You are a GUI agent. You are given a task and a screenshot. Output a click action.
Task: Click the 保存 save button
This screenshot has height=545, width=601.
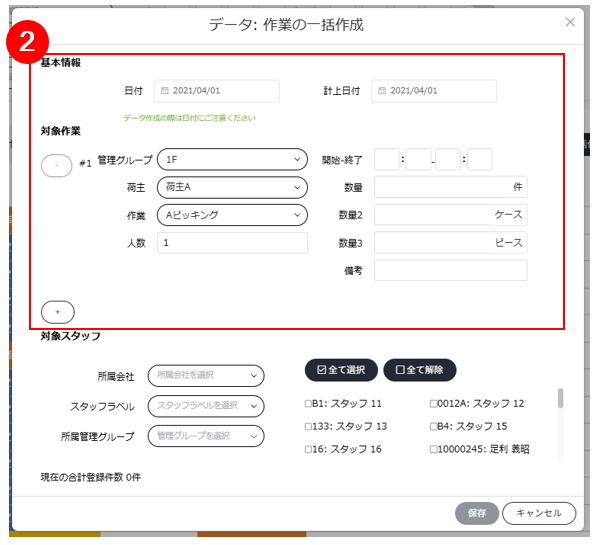click(x=477, y=513)
